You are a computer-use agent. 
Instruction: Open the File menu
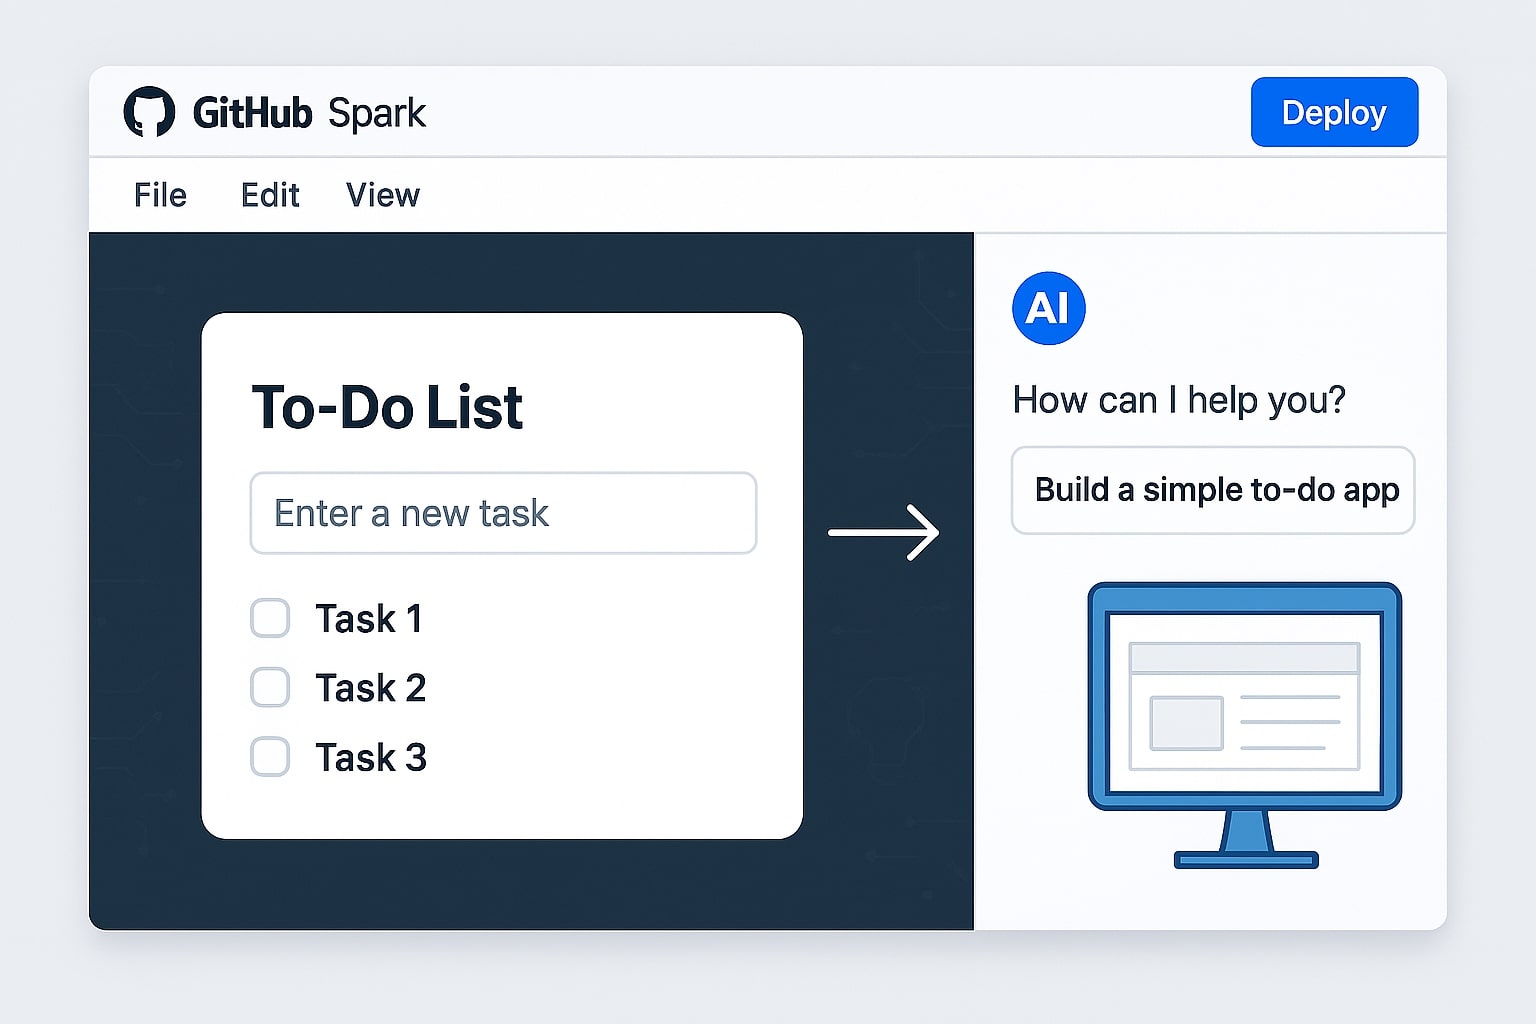(x=159, y=195)
